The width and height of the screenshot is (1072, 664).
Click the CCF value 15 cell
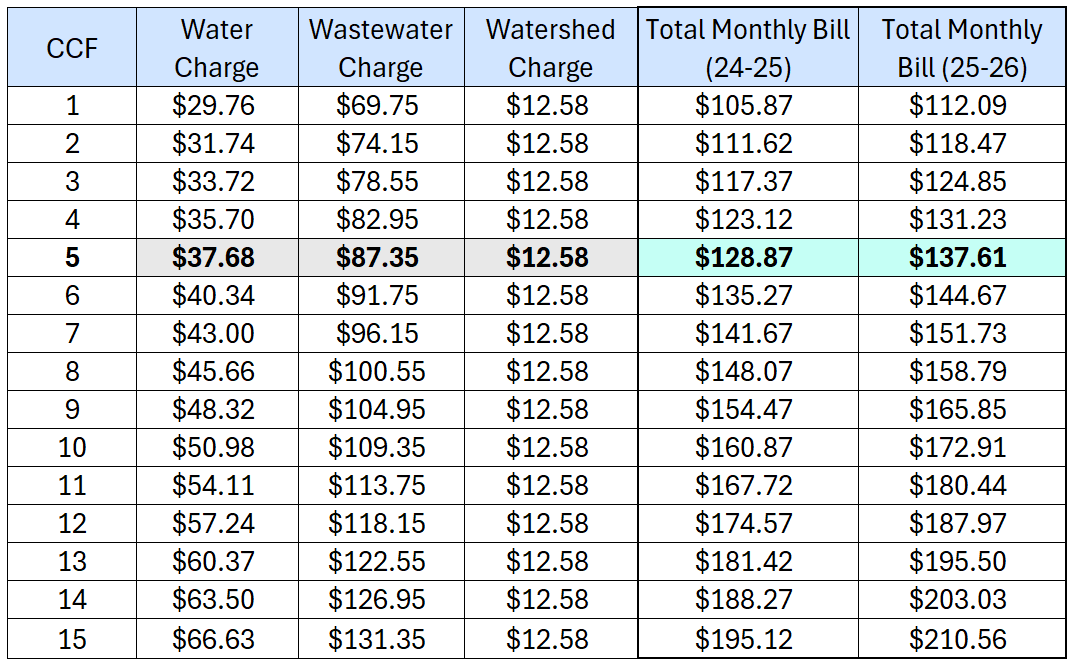tap(72, 639)
